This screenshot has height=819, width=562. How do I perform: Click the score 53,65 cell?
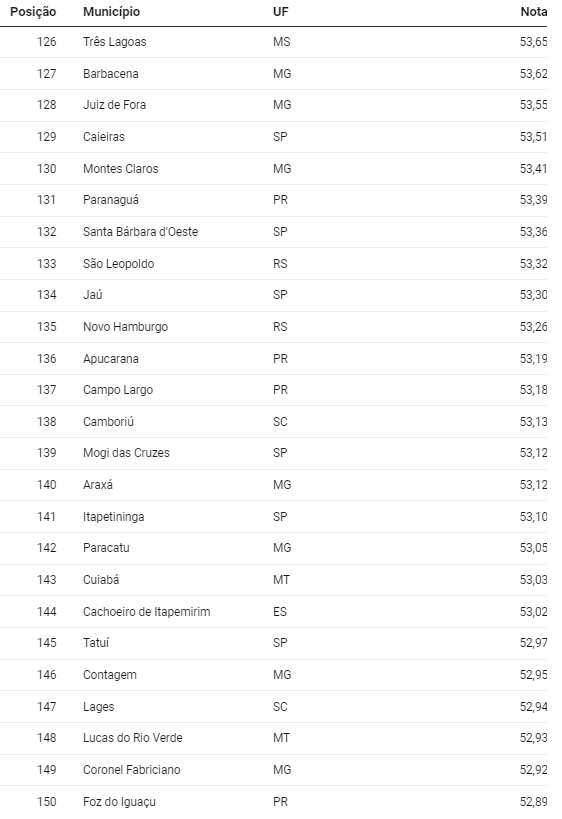click(533, 42)
